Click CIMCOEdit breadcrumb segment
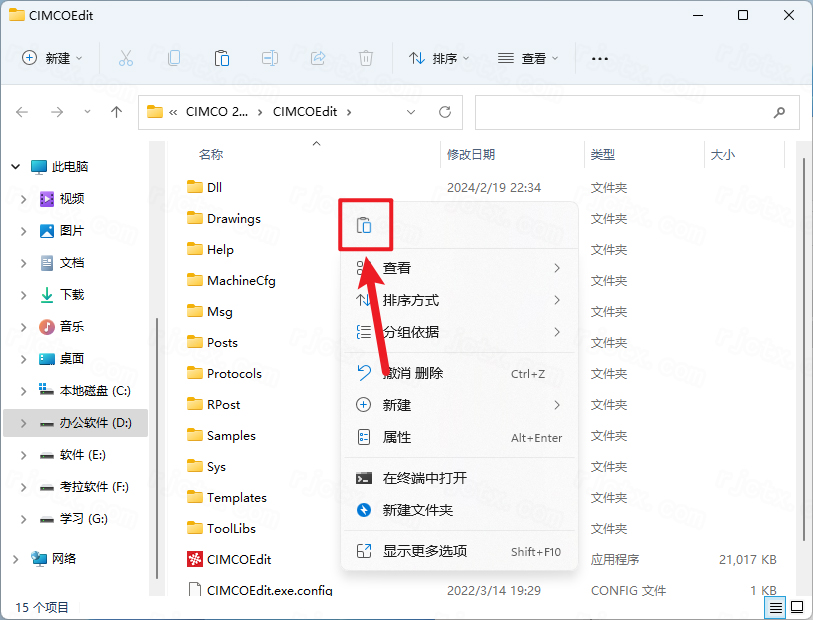Screen dimensions: 813x620 click(x=305, y=112)
